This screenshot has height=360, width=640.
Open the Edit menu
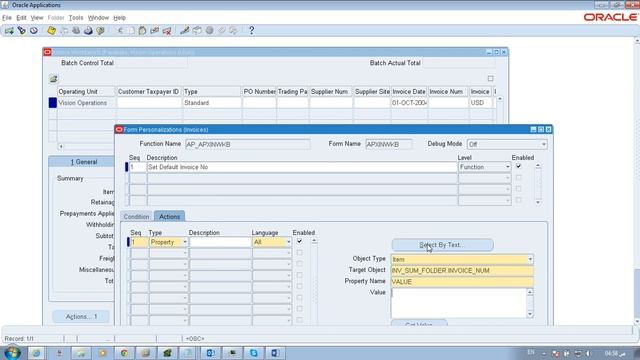pos(21,18)
